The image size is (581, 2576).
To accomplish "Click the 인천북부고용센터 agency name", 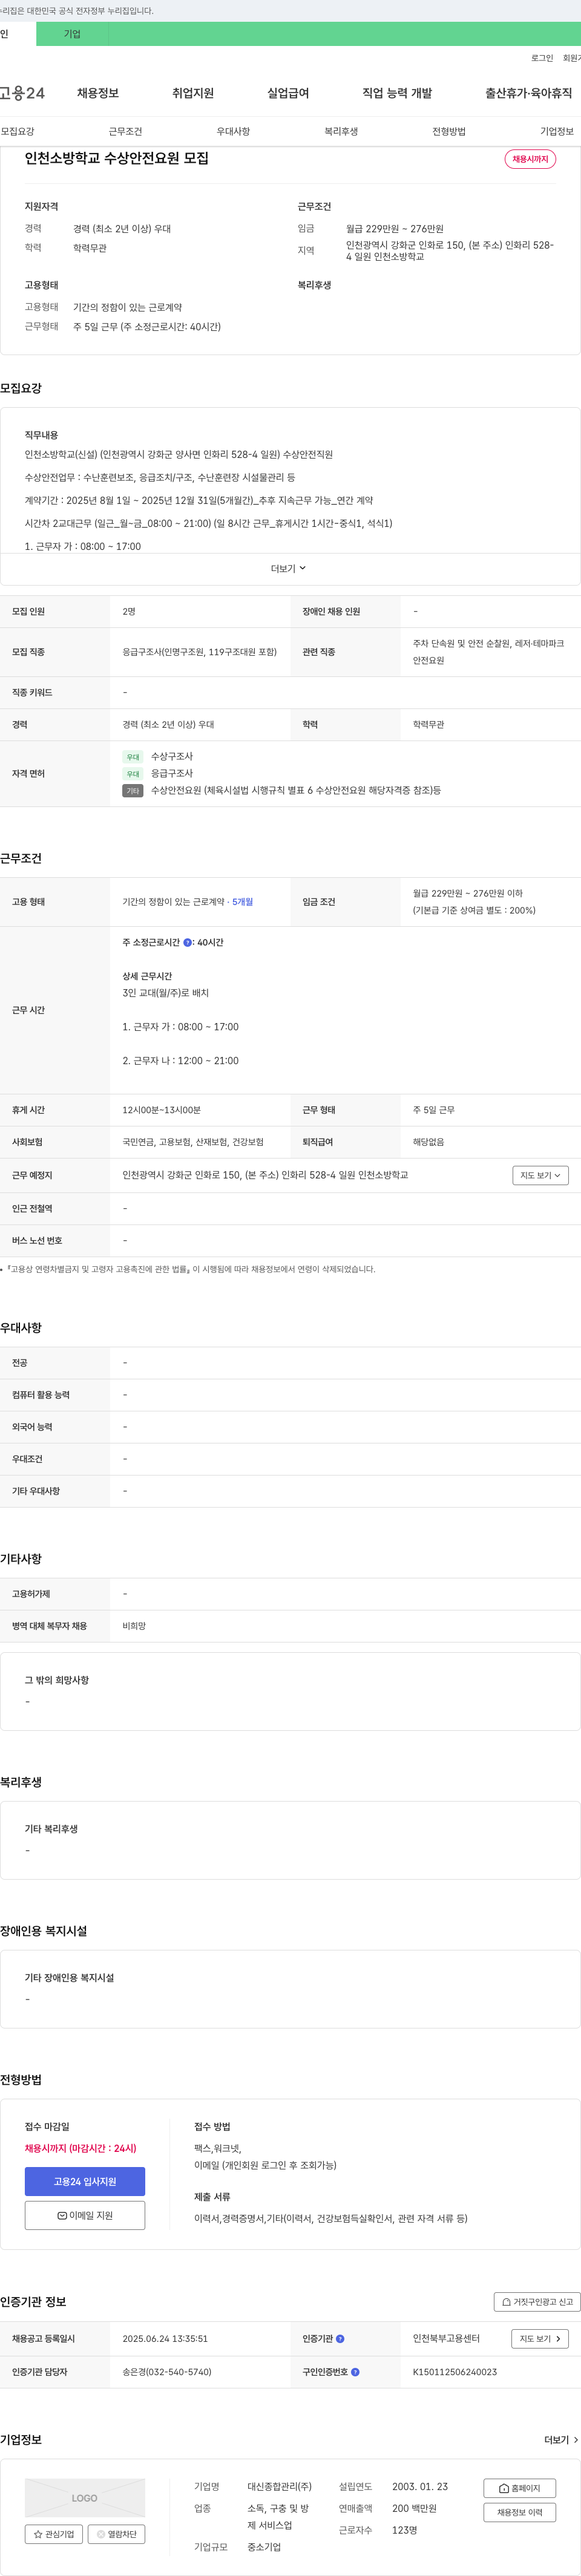I will pos(446,2339).
